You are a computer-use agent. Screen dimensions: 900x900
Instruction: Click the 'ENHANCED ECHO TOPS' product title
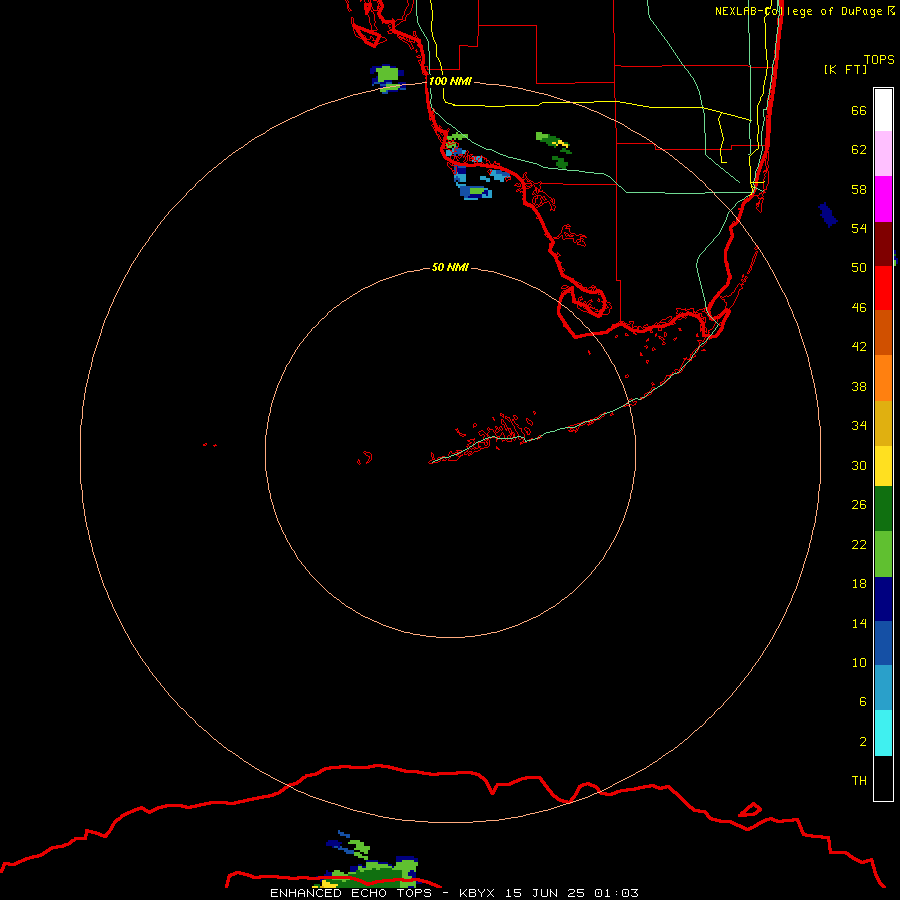(351, 893)
